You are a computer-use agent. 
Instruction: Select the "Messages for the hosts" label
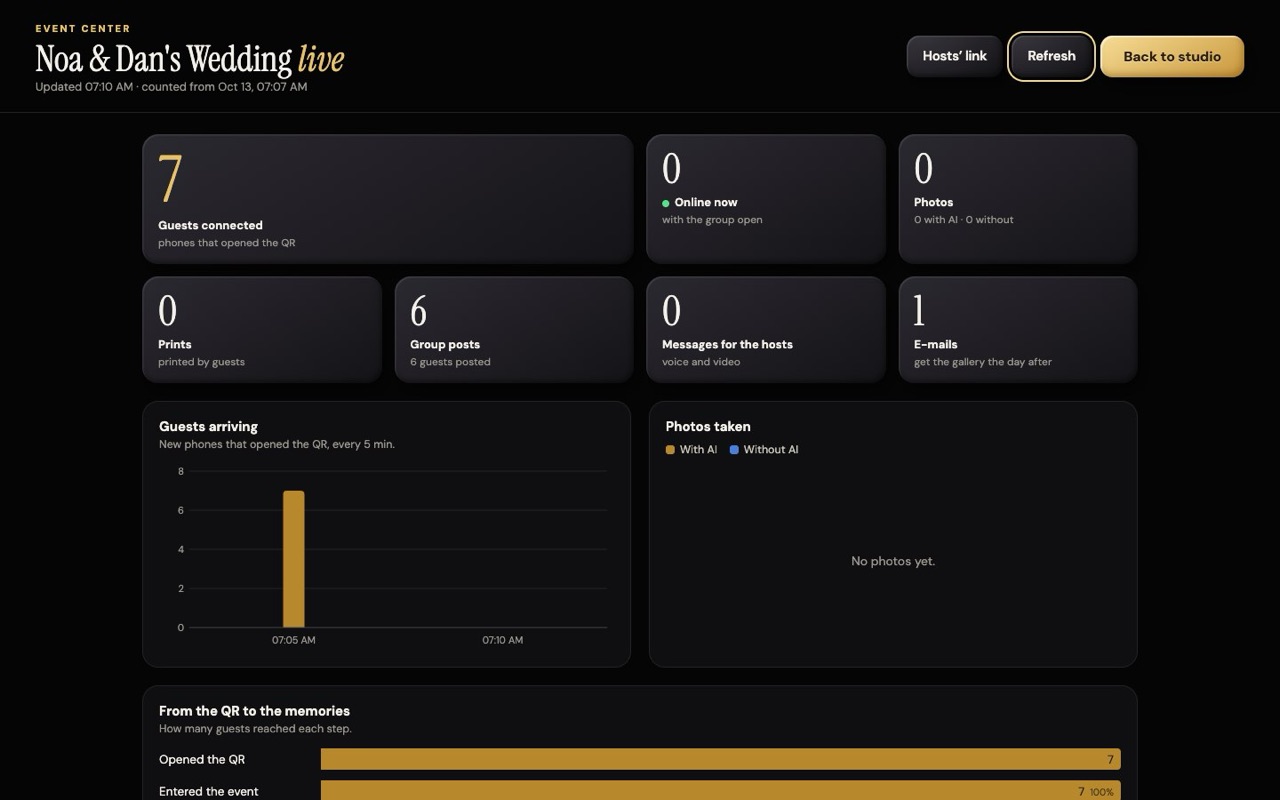[727, 344]
